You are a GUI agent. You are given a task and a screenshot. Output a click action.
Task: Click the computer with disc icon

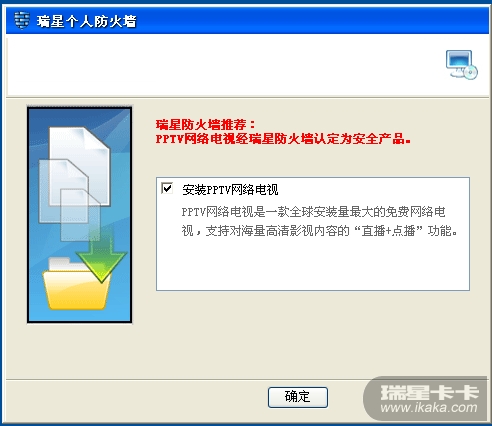(462, 65)
